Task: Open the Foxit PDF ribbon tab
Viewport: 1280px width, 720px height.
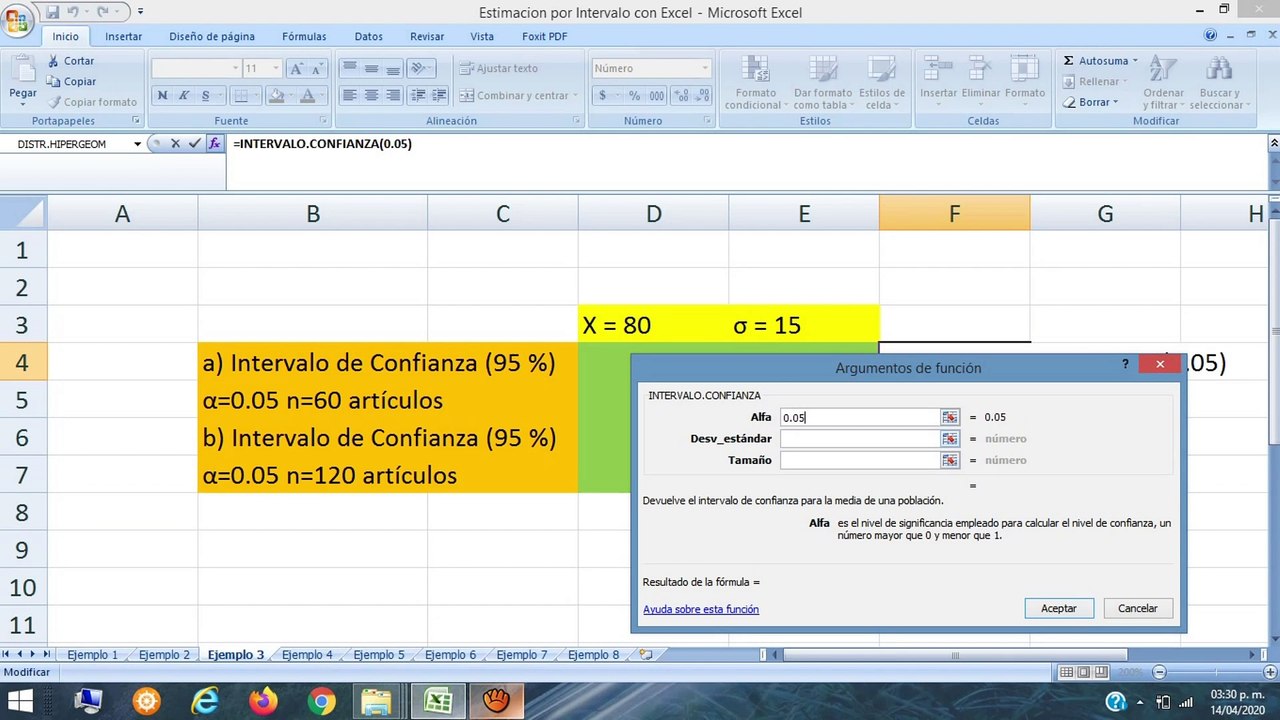Action: coord(544,36)
